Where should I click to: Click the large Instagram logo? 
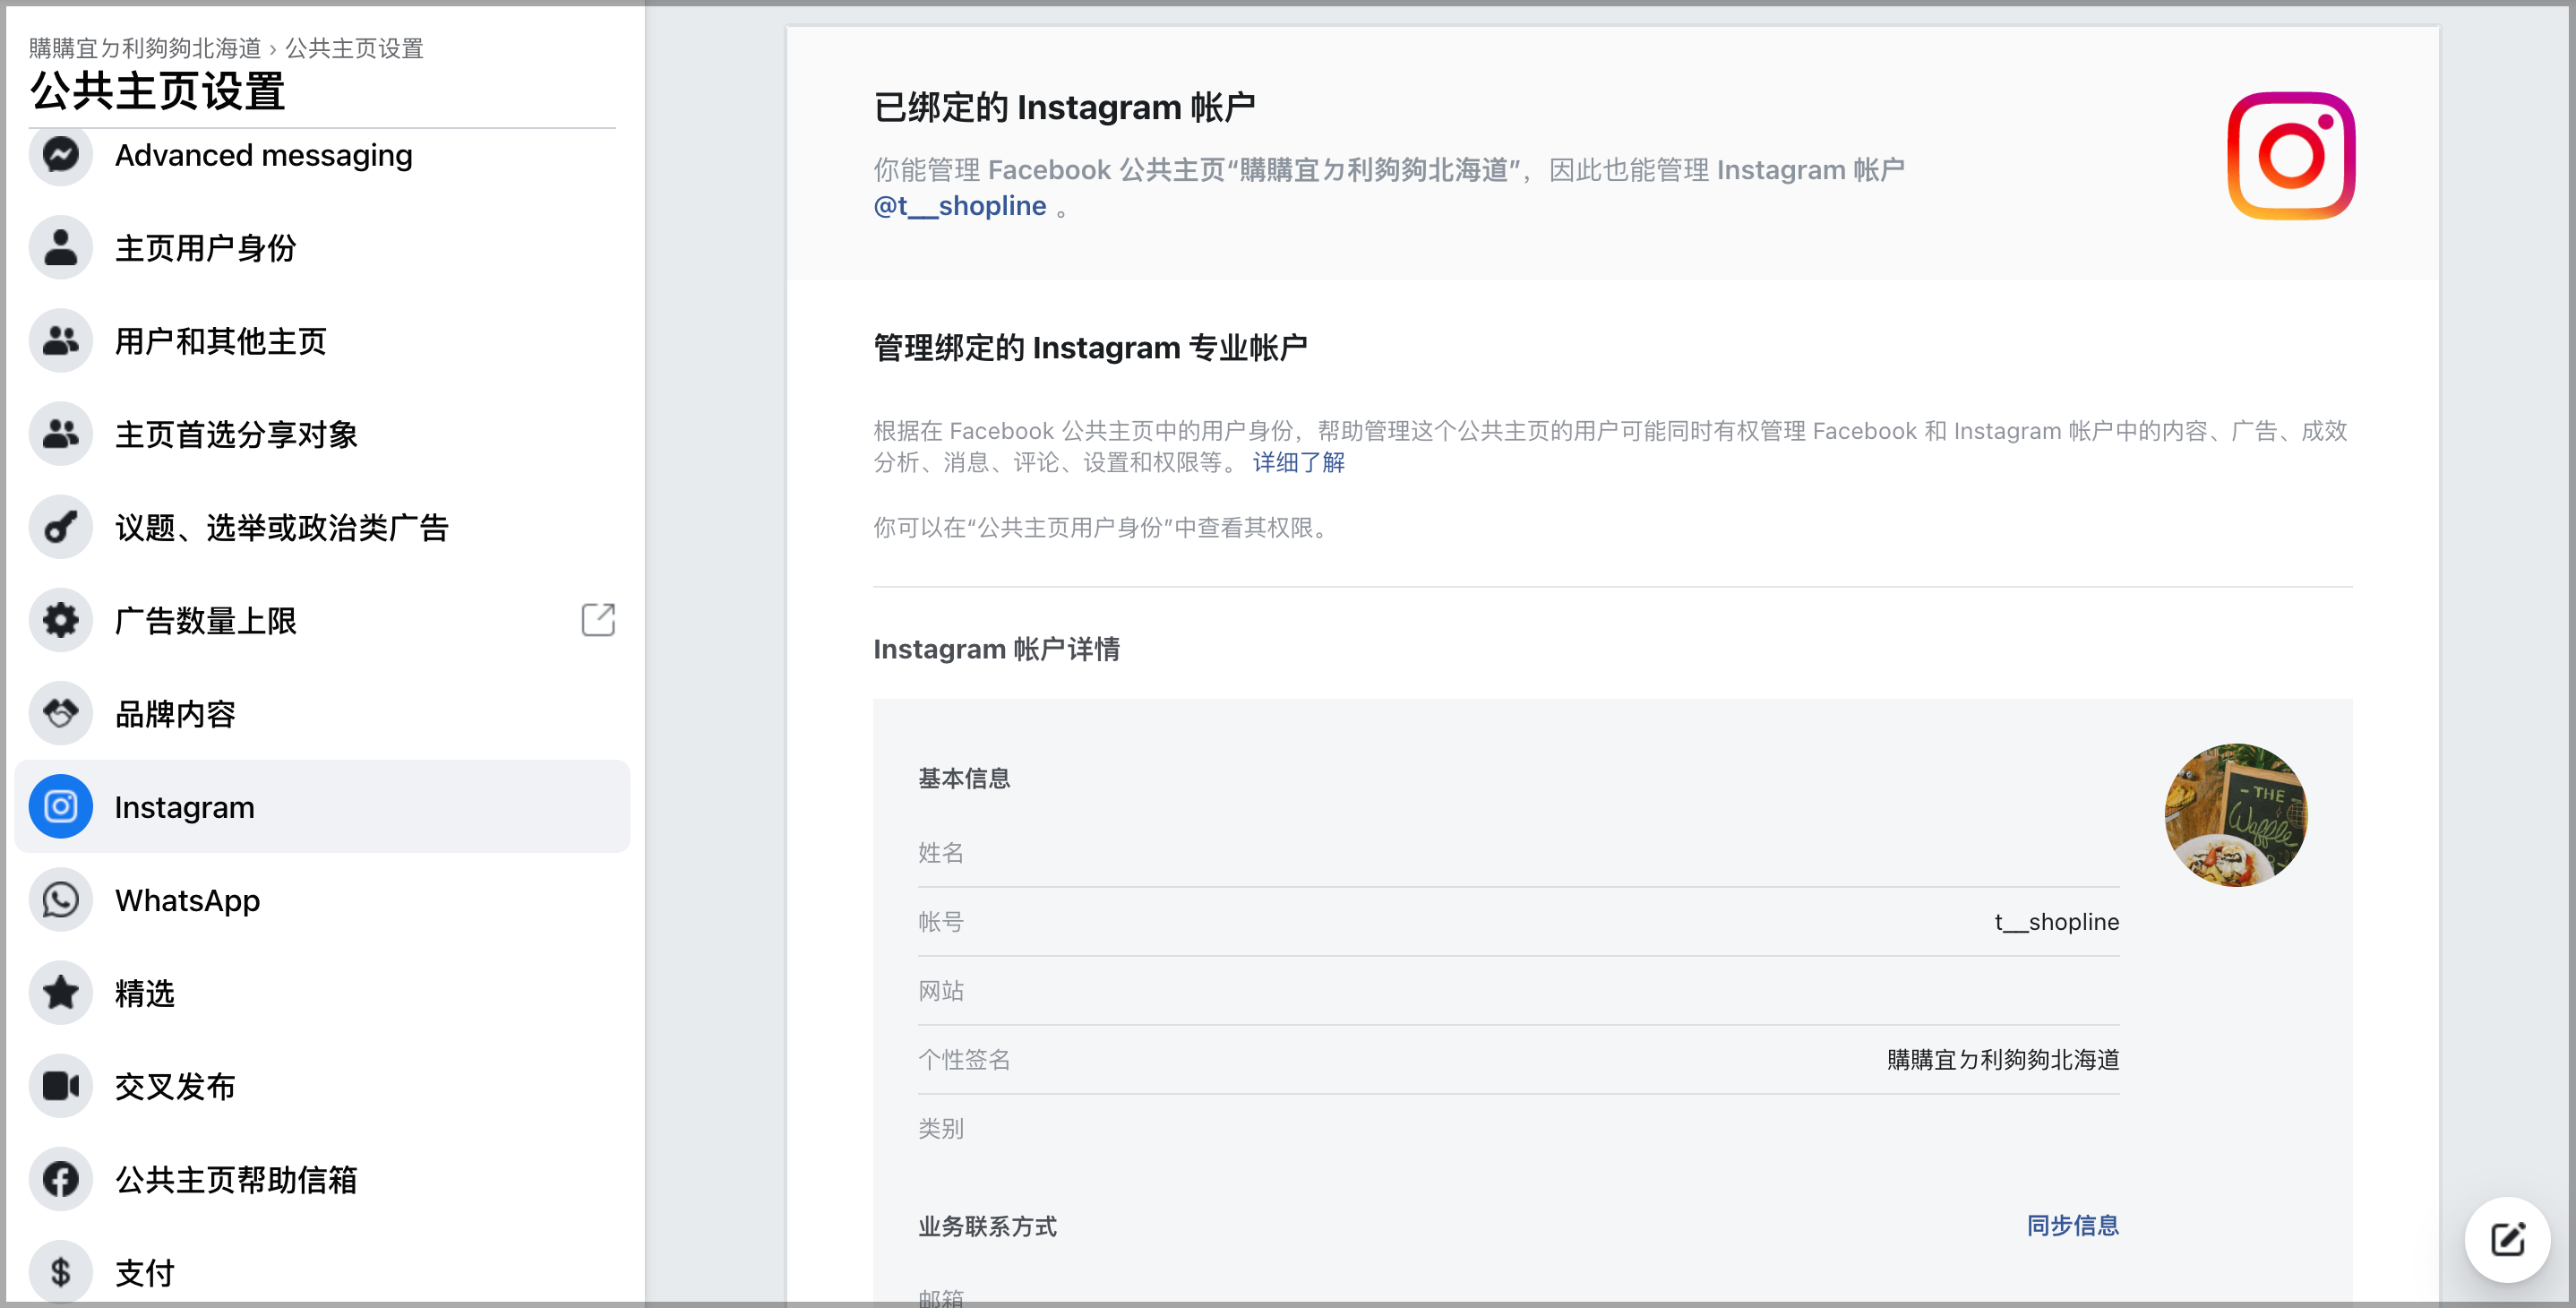(x=2291, y=156)
